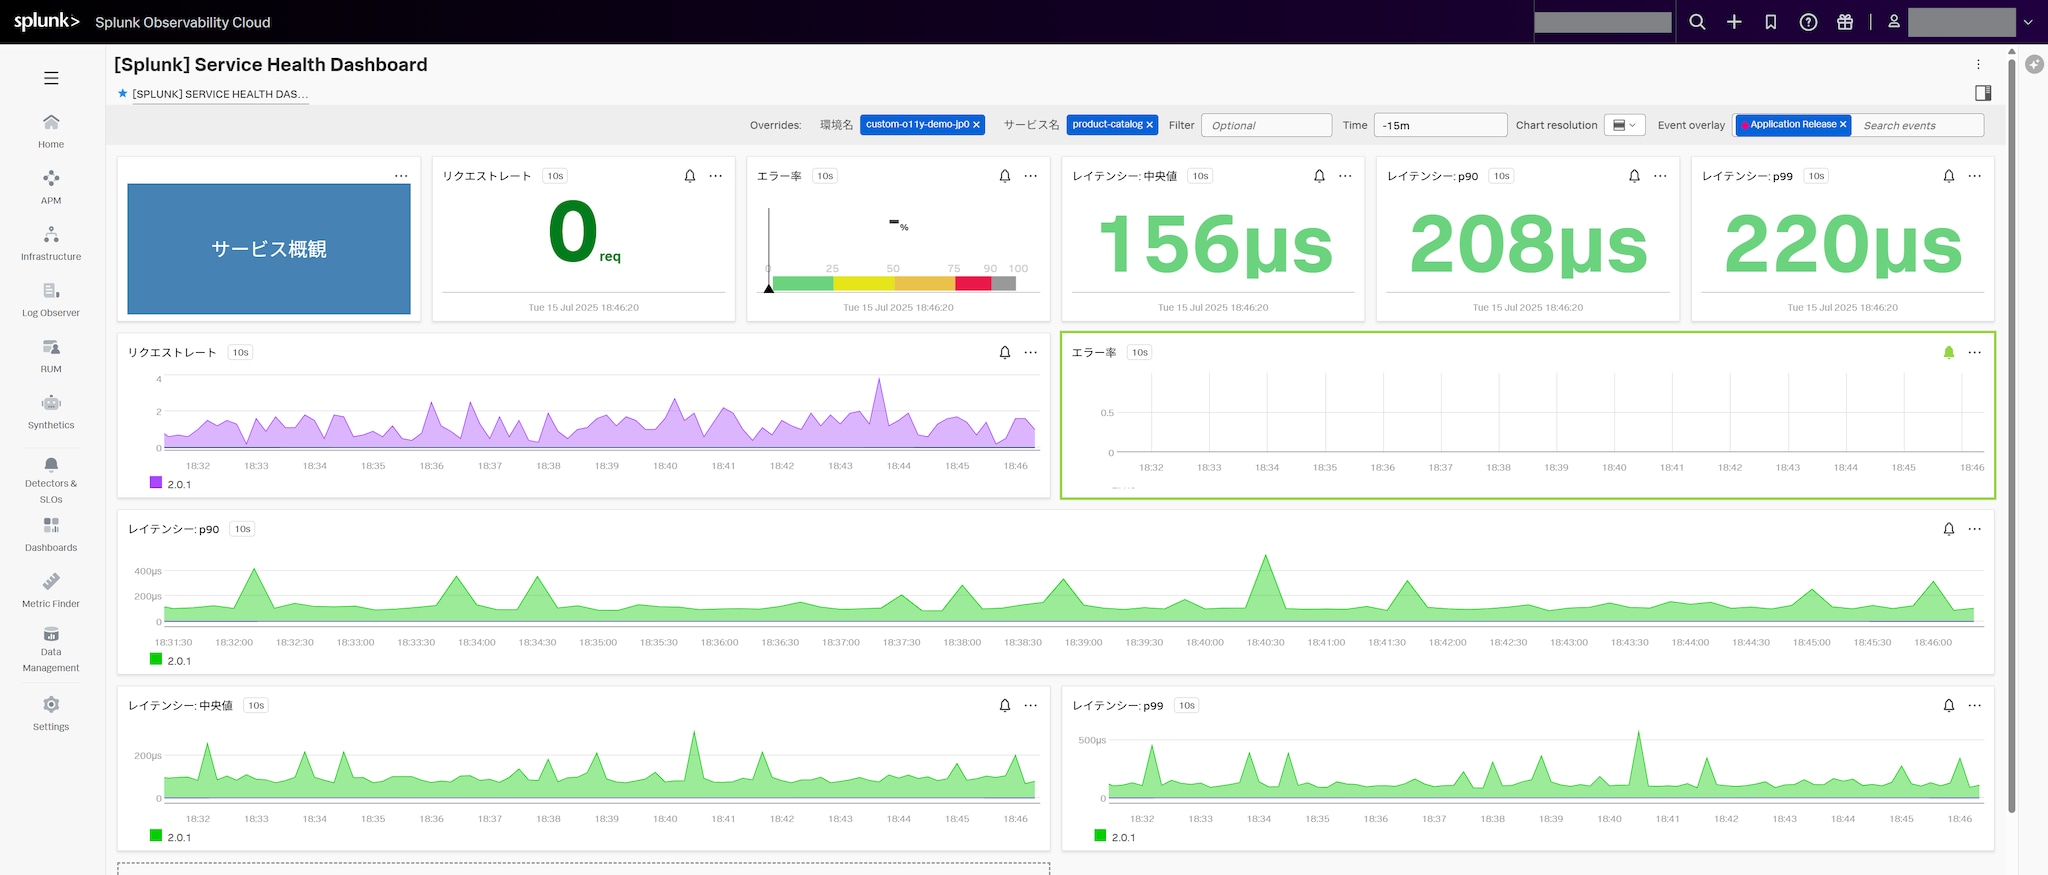Click the Search events field
Viewport: 2048px width, 875px height.
(1918, 125)
